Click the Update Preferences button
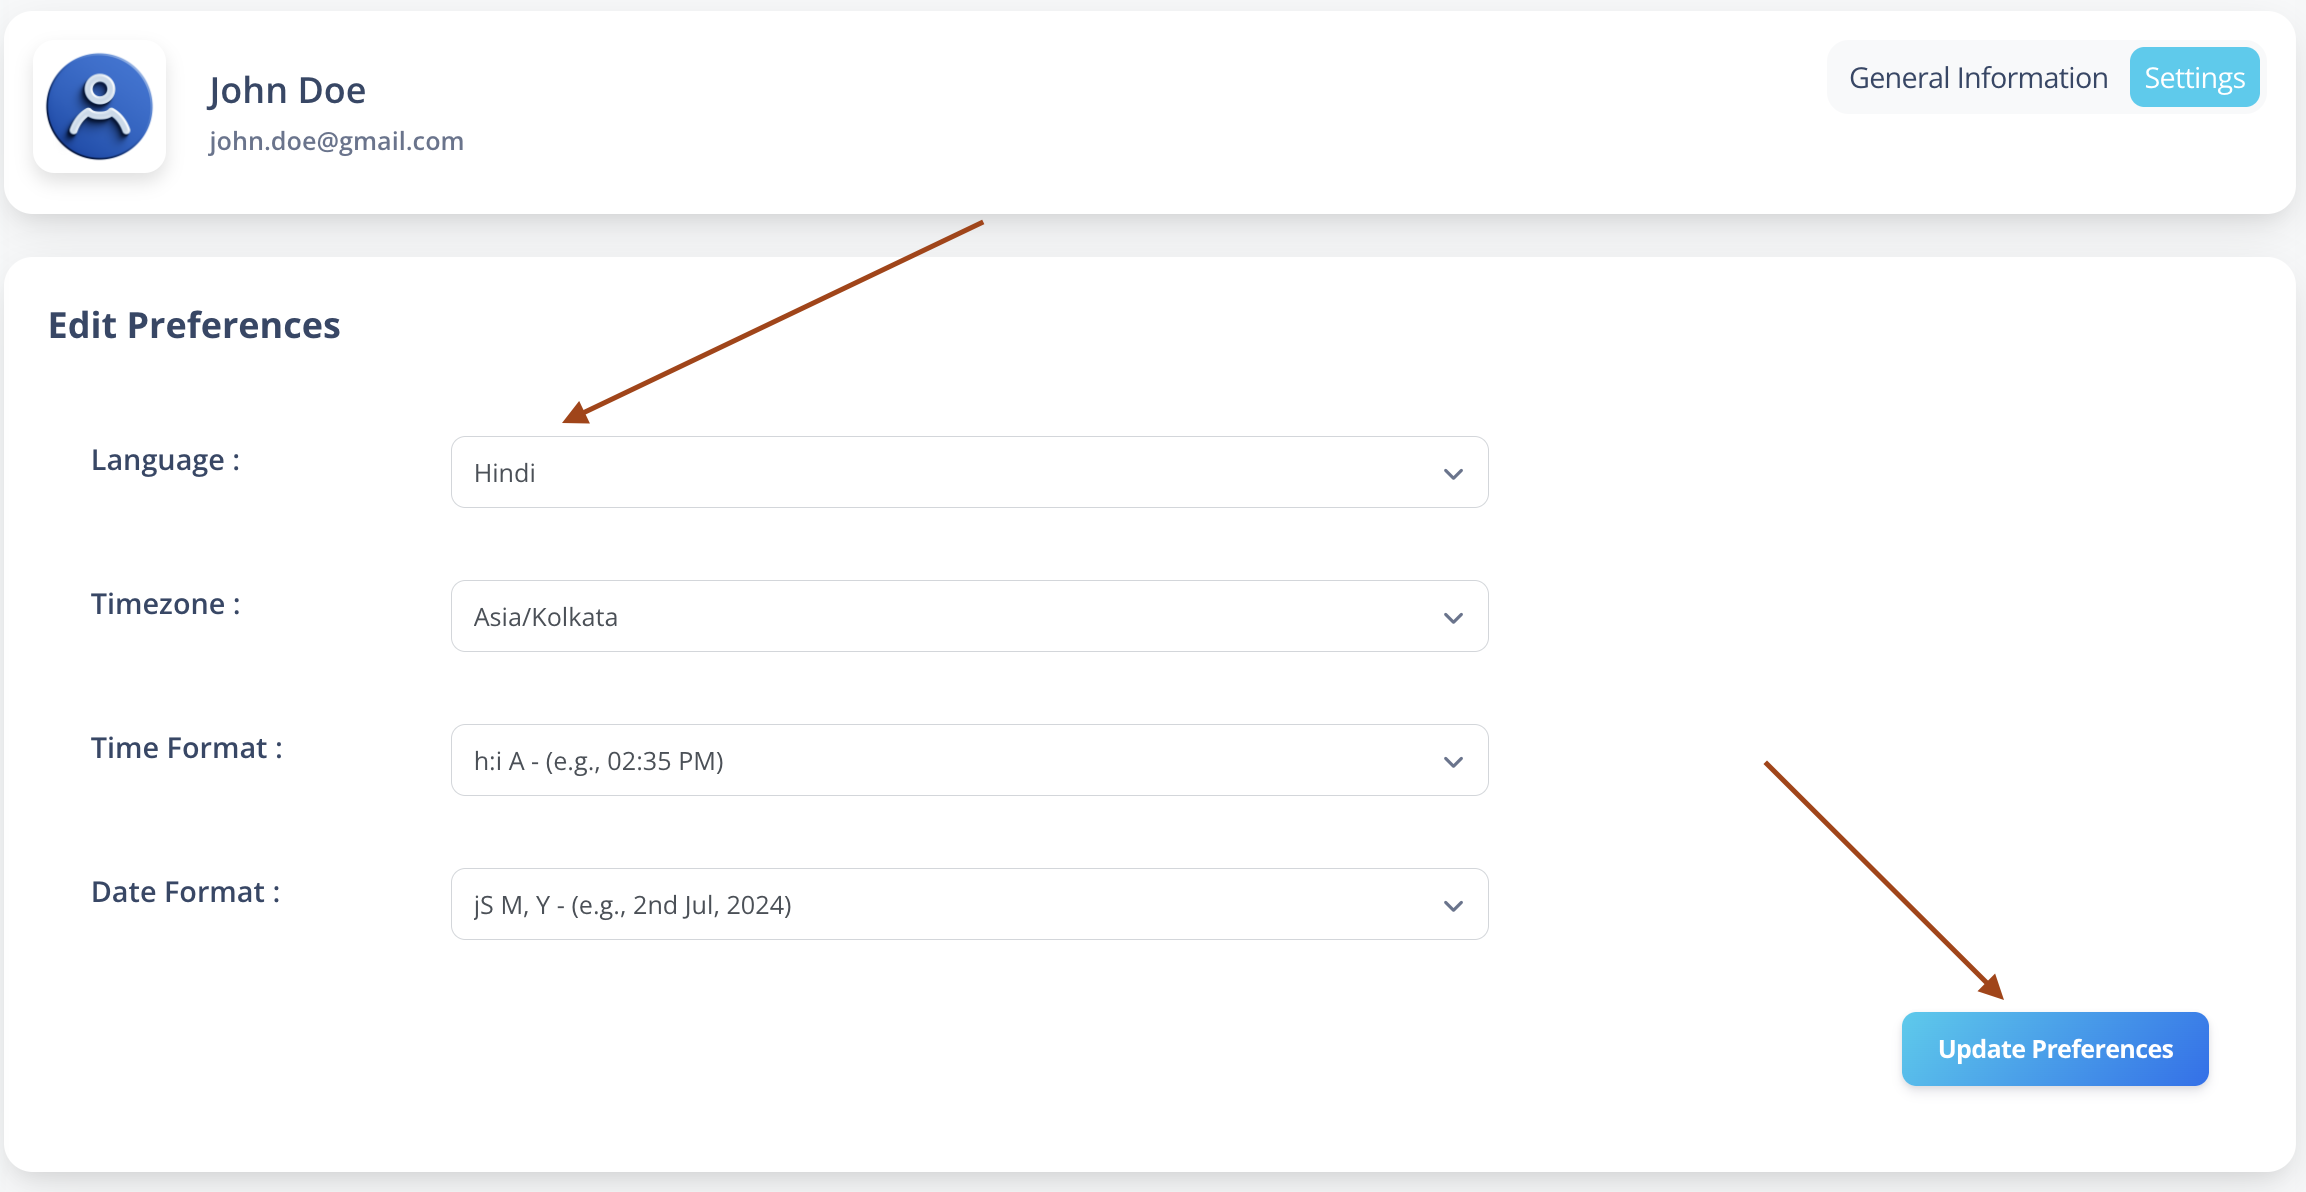Viewport: 2306px width, 1192px height. click(2055, 1049)
